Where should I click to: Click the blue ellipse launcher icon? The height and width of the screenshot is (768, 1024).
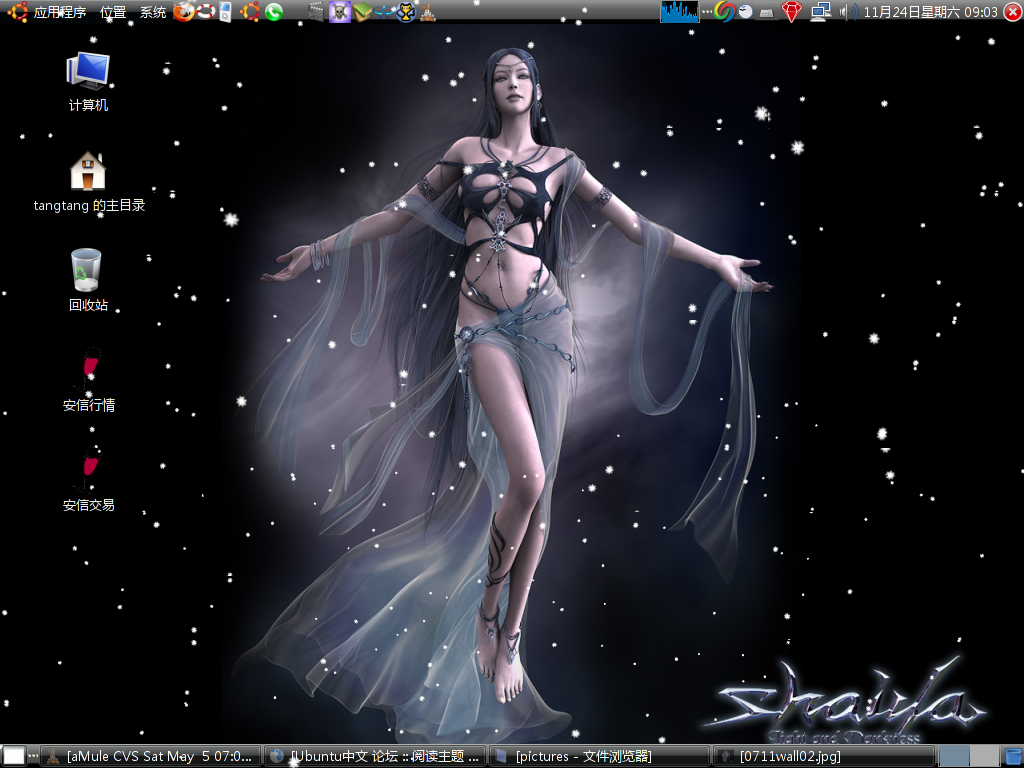click(x=383, y=12)
